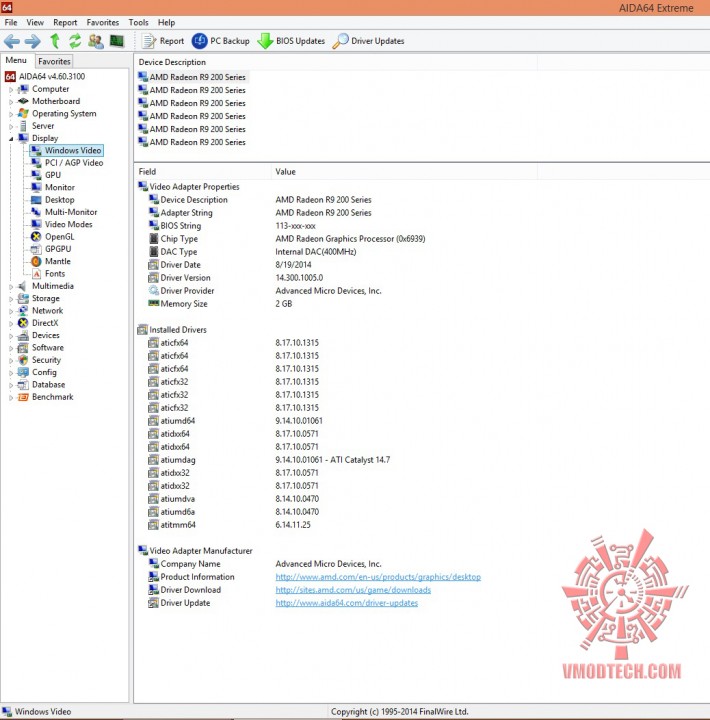Click the Value column header
This screenshot has height=720, width=710.
(x=404, y=172)
